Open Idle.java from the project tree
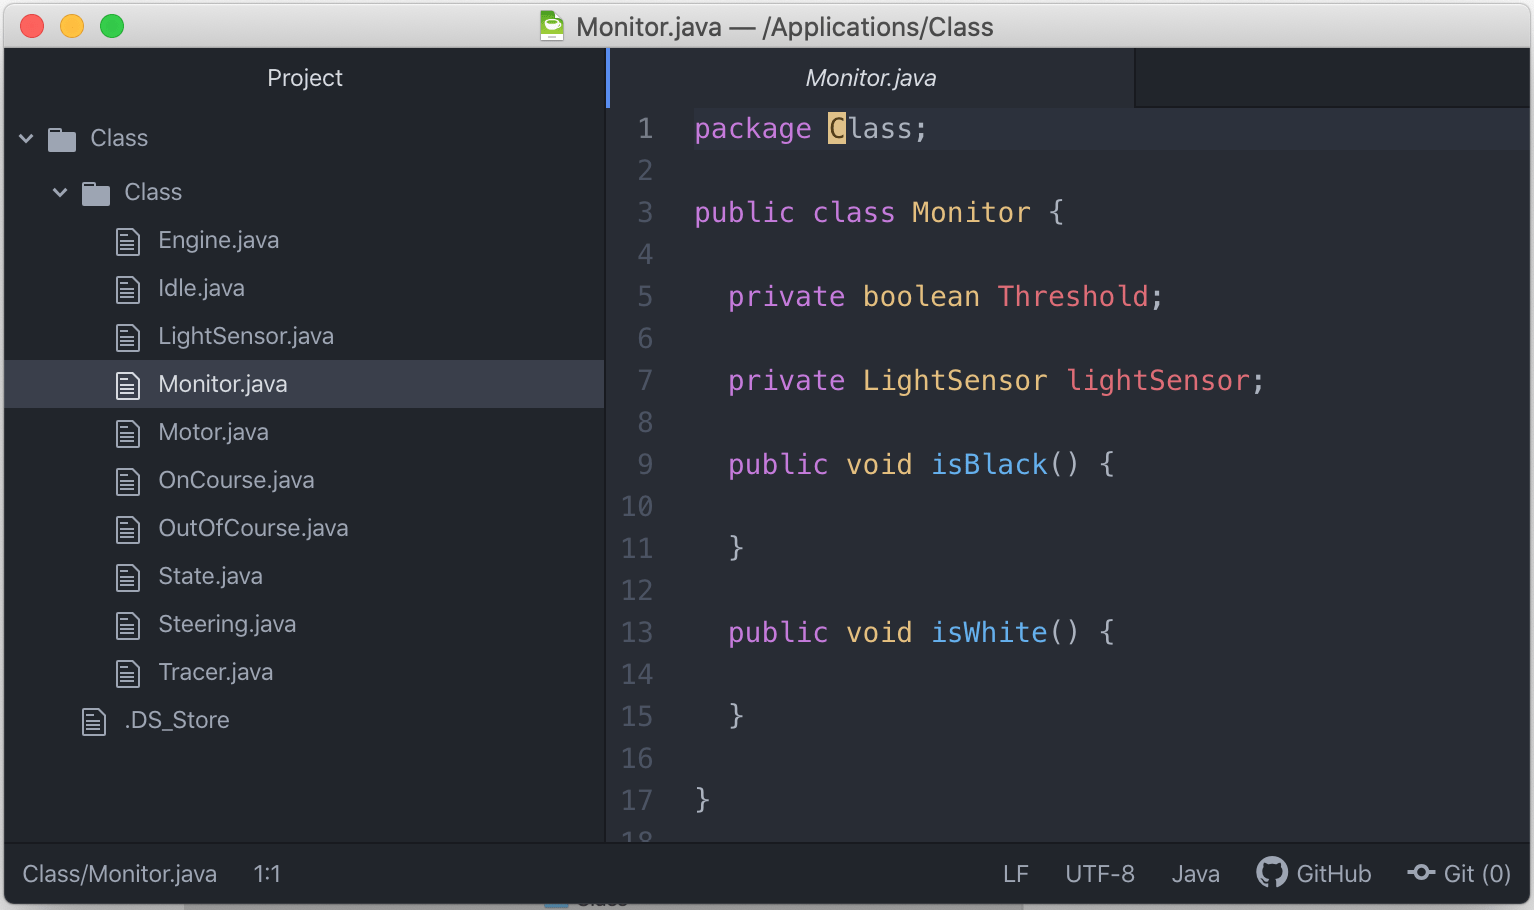Image resolution: width=1534 pixels, height=910 pixels. tap(202, 288)
